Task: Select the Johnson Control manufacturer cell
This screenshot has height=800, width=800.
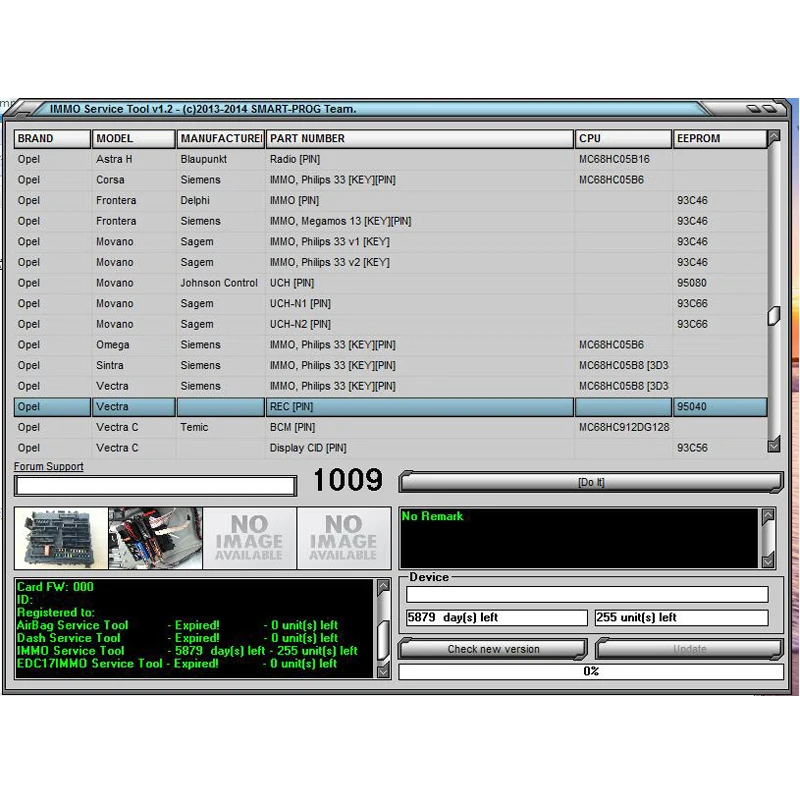Action: [x=219, y=283]
